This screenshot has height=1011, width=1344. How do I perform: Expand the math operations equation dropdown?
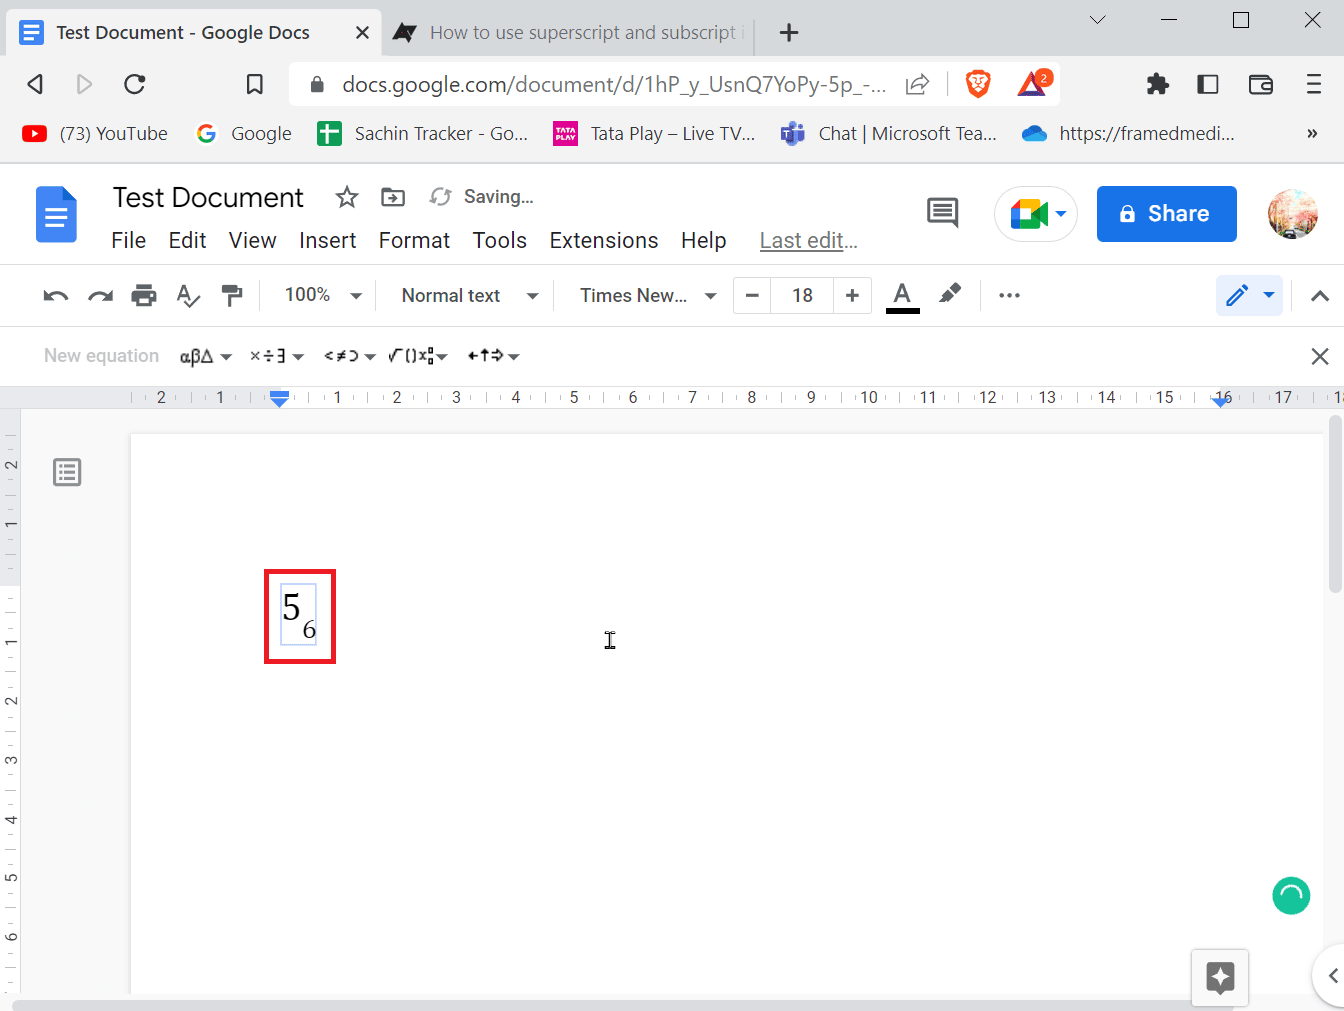[x=418, y=356]
